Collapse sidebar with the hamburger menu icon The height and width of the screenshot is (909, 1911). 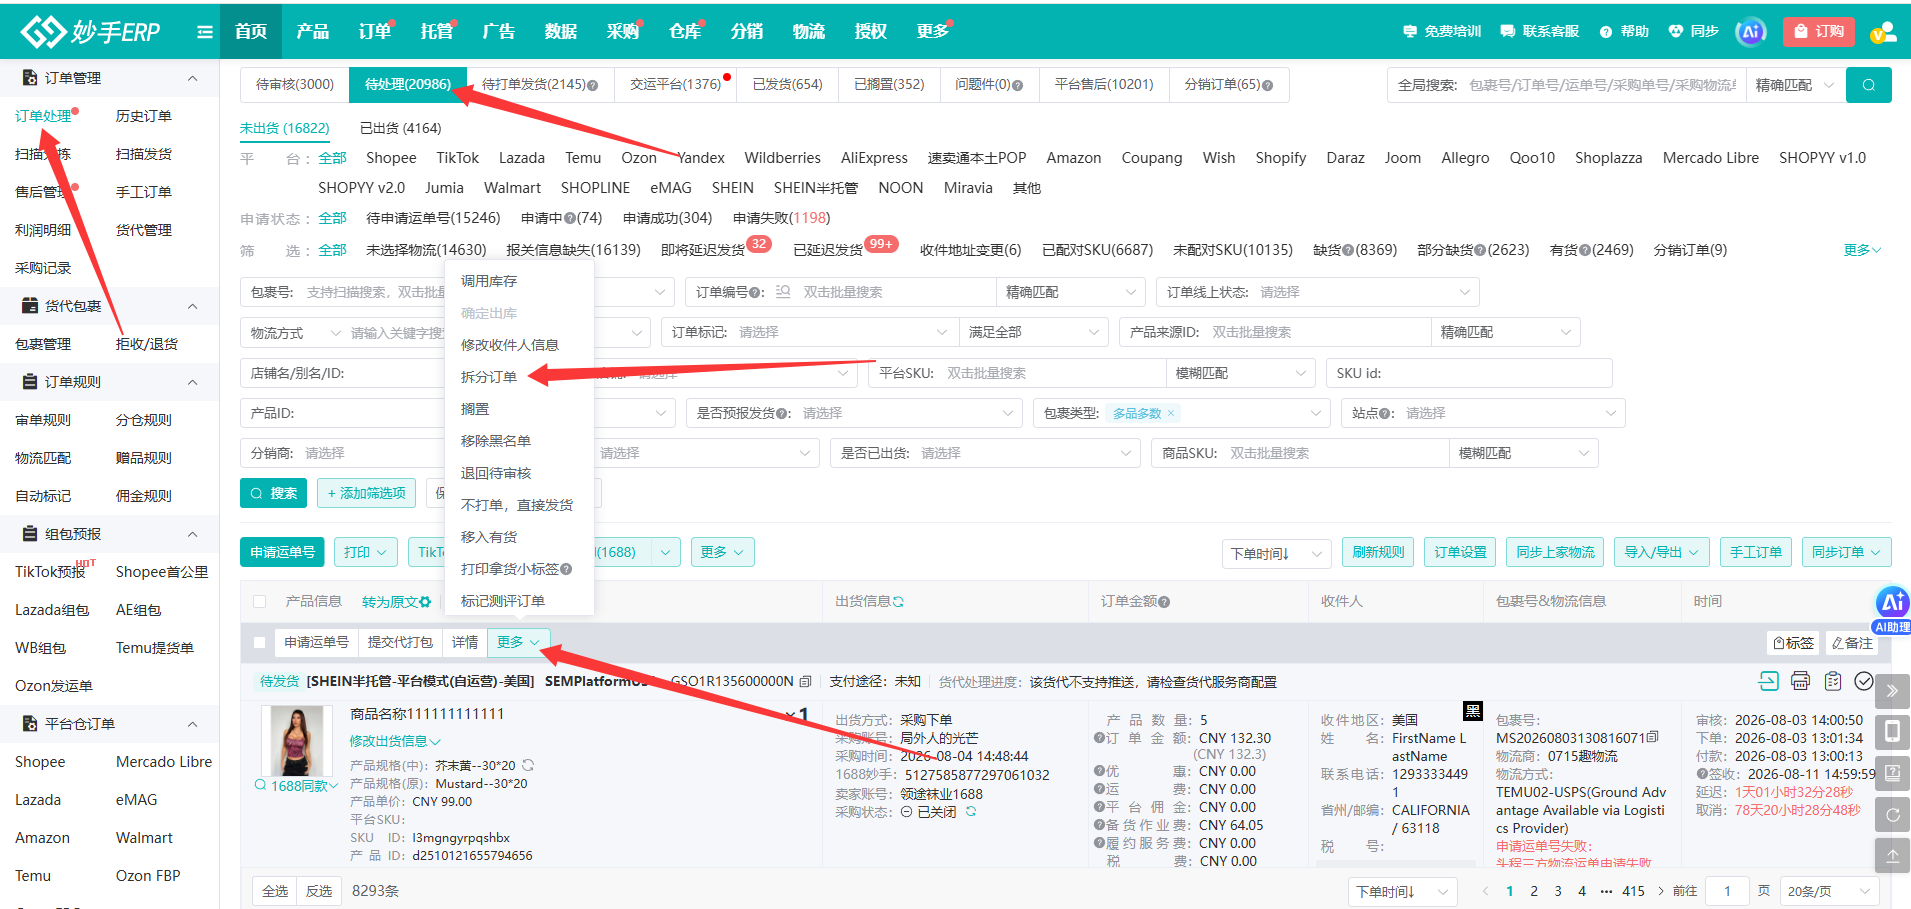point(205,31)
